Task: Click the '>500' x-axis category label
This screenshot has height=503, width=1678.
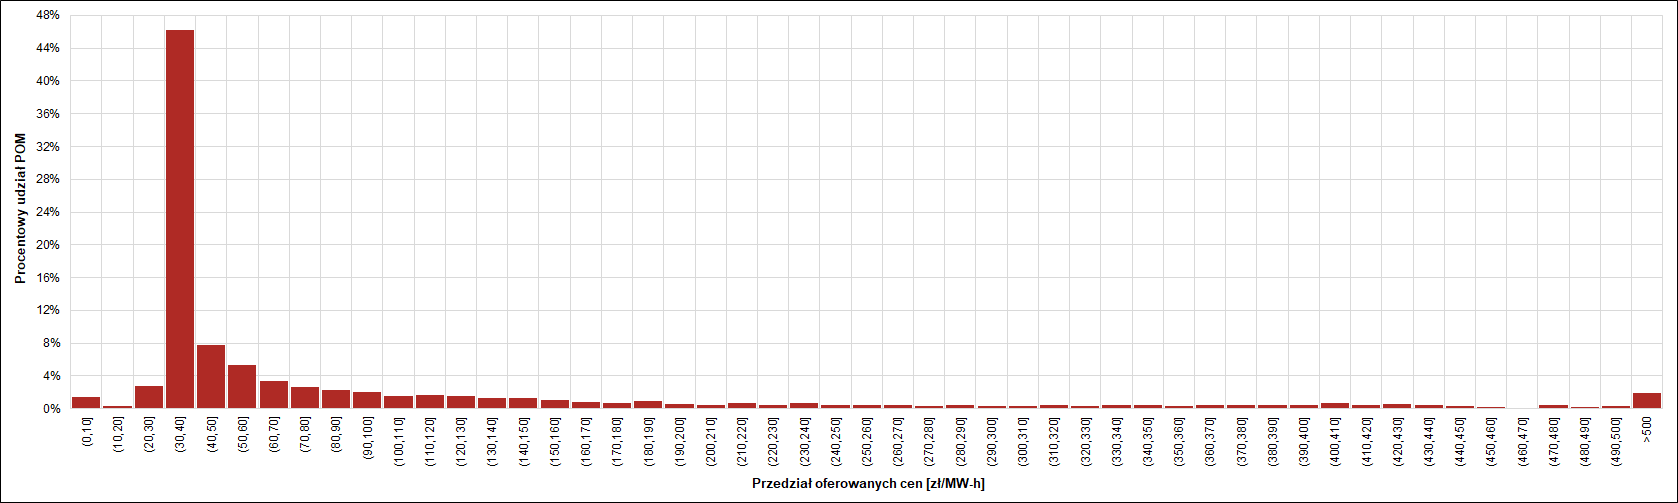Action: click(x=1647, y=431)
